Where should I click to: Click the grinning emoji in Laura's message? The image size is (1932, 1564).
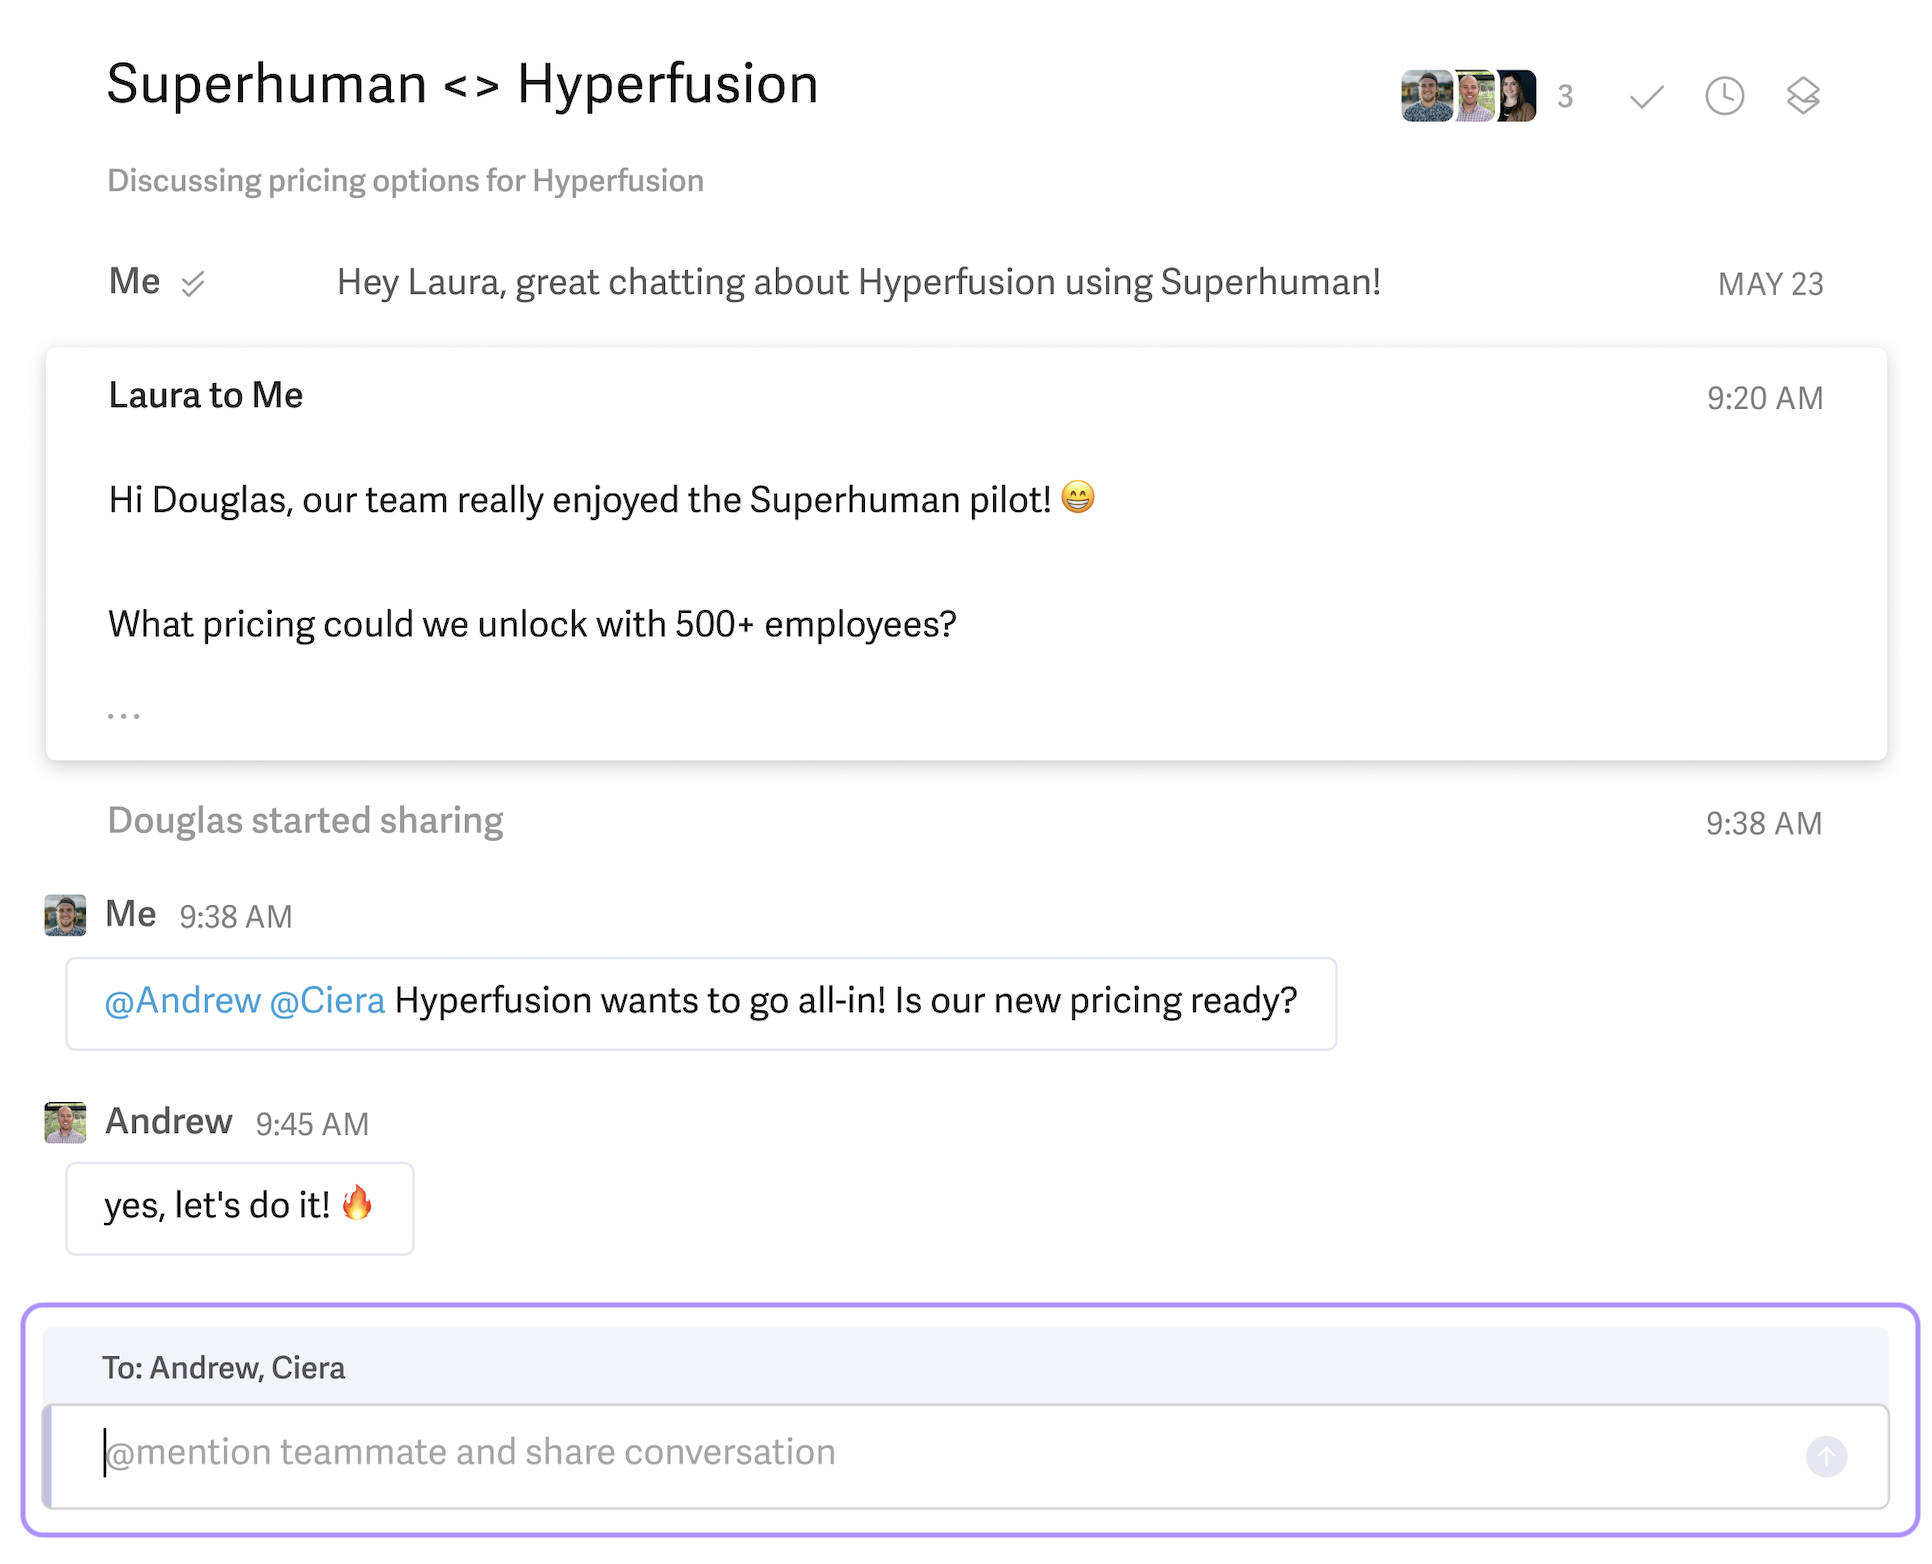1078,497
